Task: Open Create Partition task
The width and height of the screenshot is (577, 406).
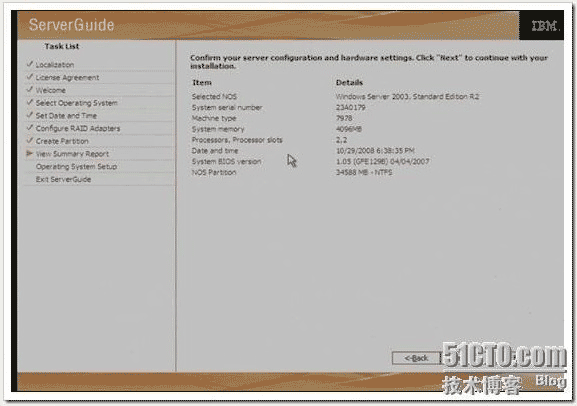Action: (62, 141)
